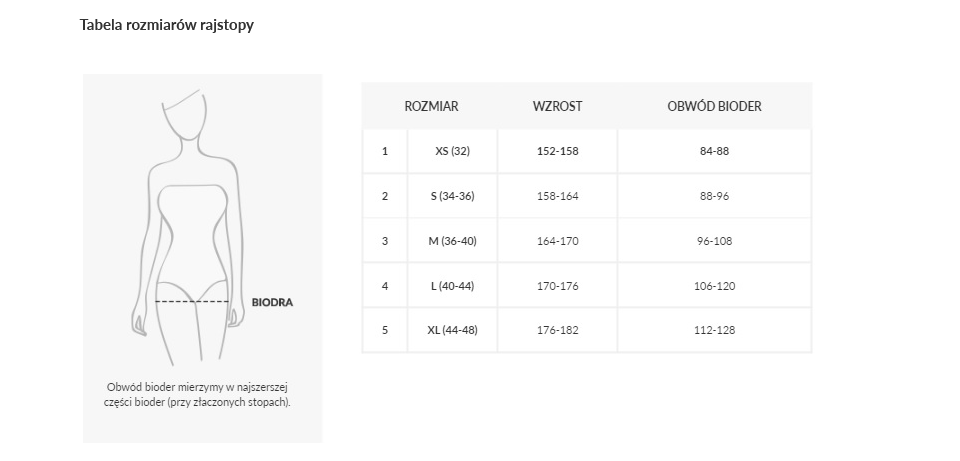Click row number 3 in the size table
This screenshot has width=960, height=461.
coord(385,241)
